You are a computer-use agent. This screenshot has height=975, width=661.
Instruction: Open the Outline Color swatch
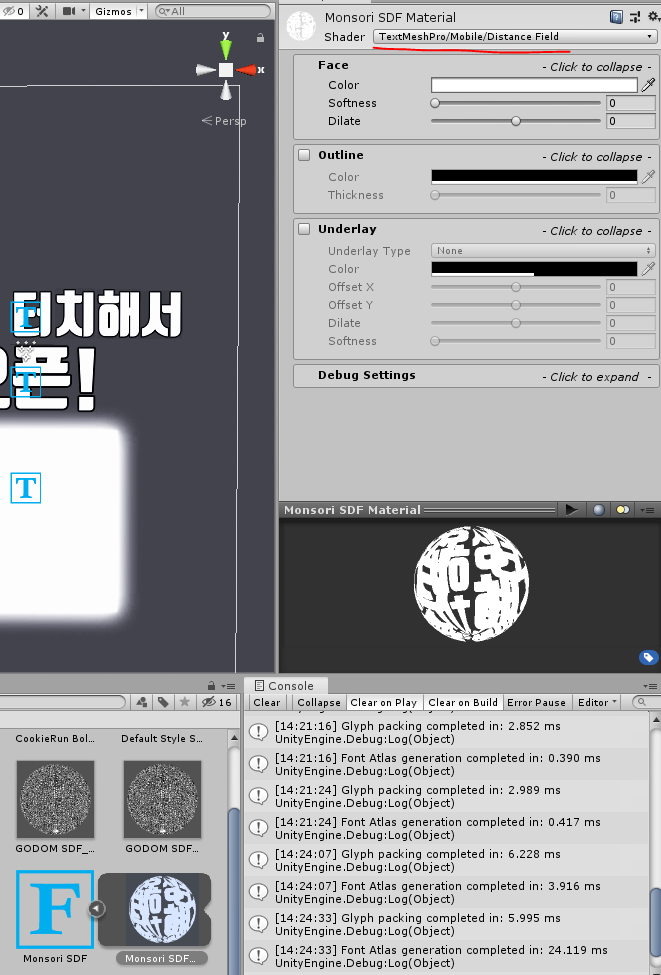[x=534, y=177]
